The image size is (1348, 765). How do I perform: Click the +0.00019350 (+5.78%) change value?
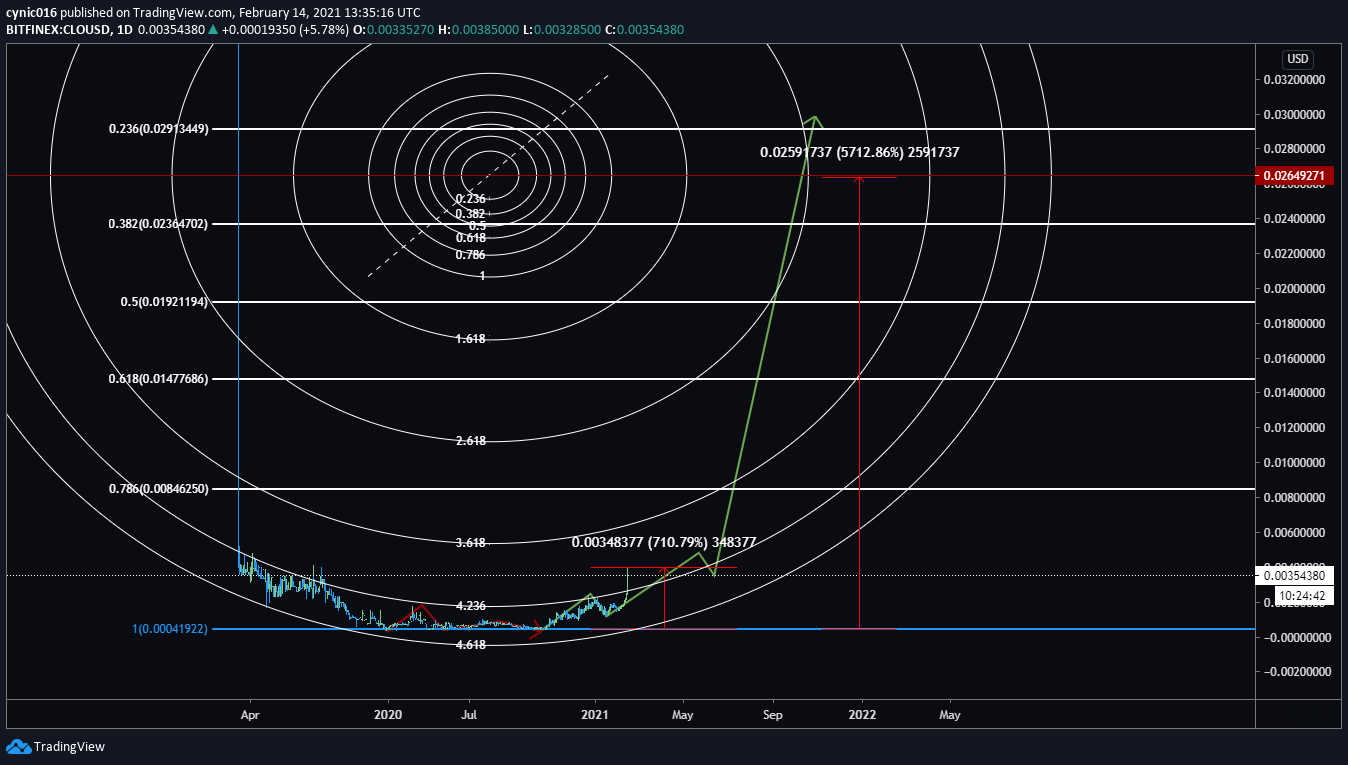(285, 30)
